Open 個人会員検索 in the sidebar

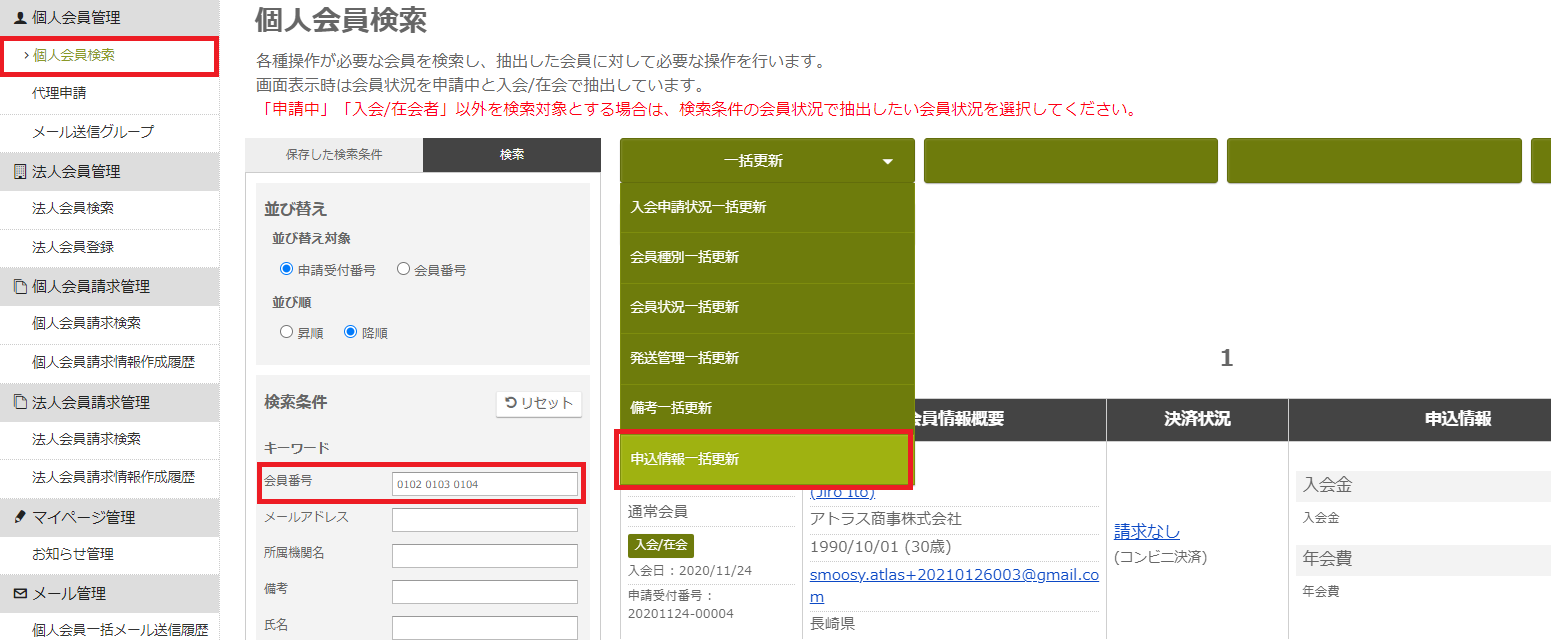(73, 55)
